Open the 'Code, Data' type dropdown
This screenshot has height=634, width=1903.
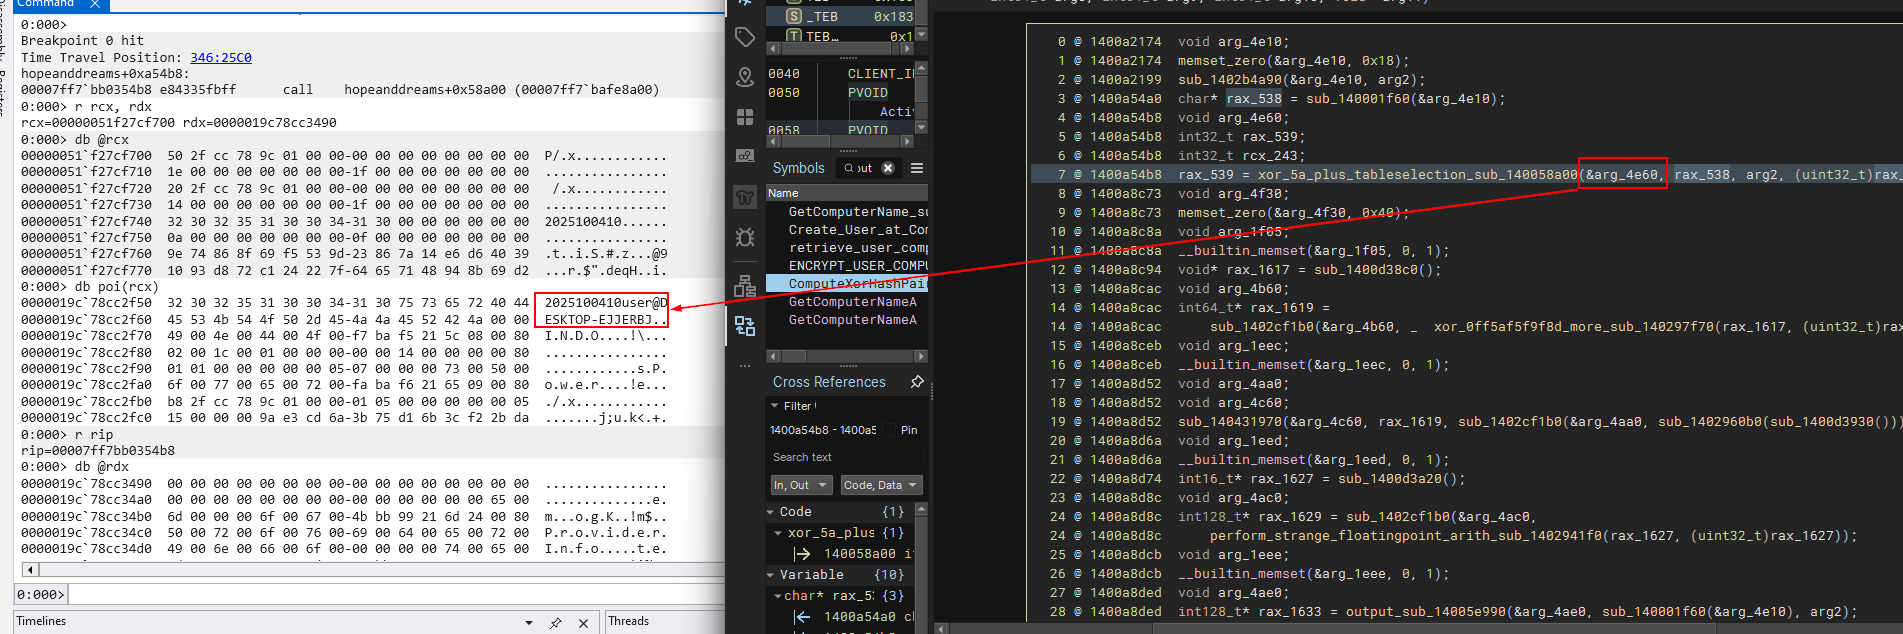[880, 485]
